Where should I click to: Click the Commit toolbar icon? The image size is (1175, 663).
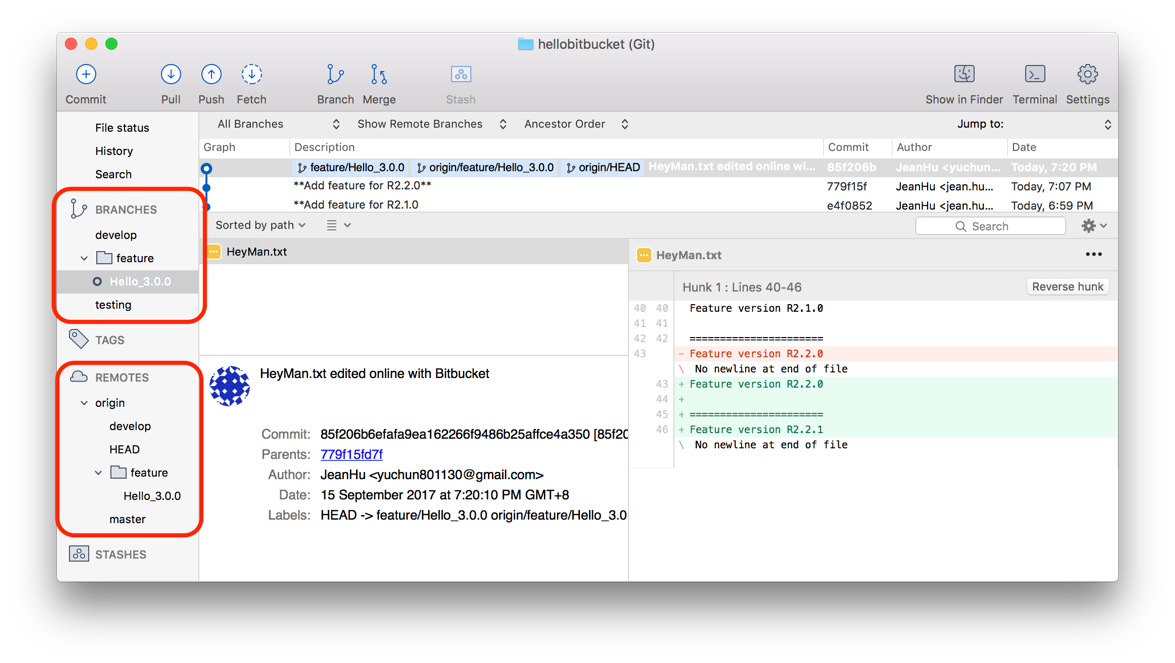[85, 74]
